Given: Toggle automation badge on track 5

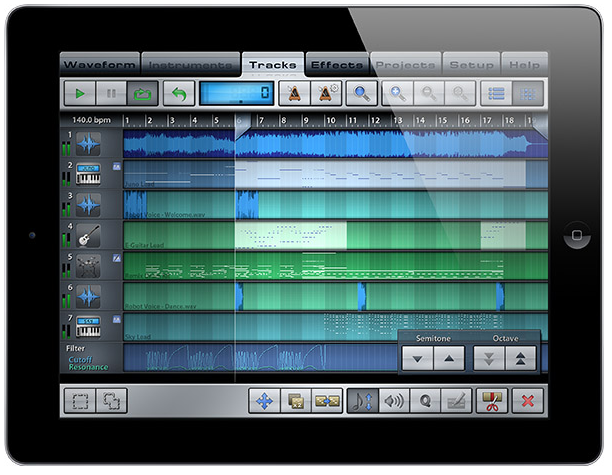Looking at the screenshot, I should point(116,258).
